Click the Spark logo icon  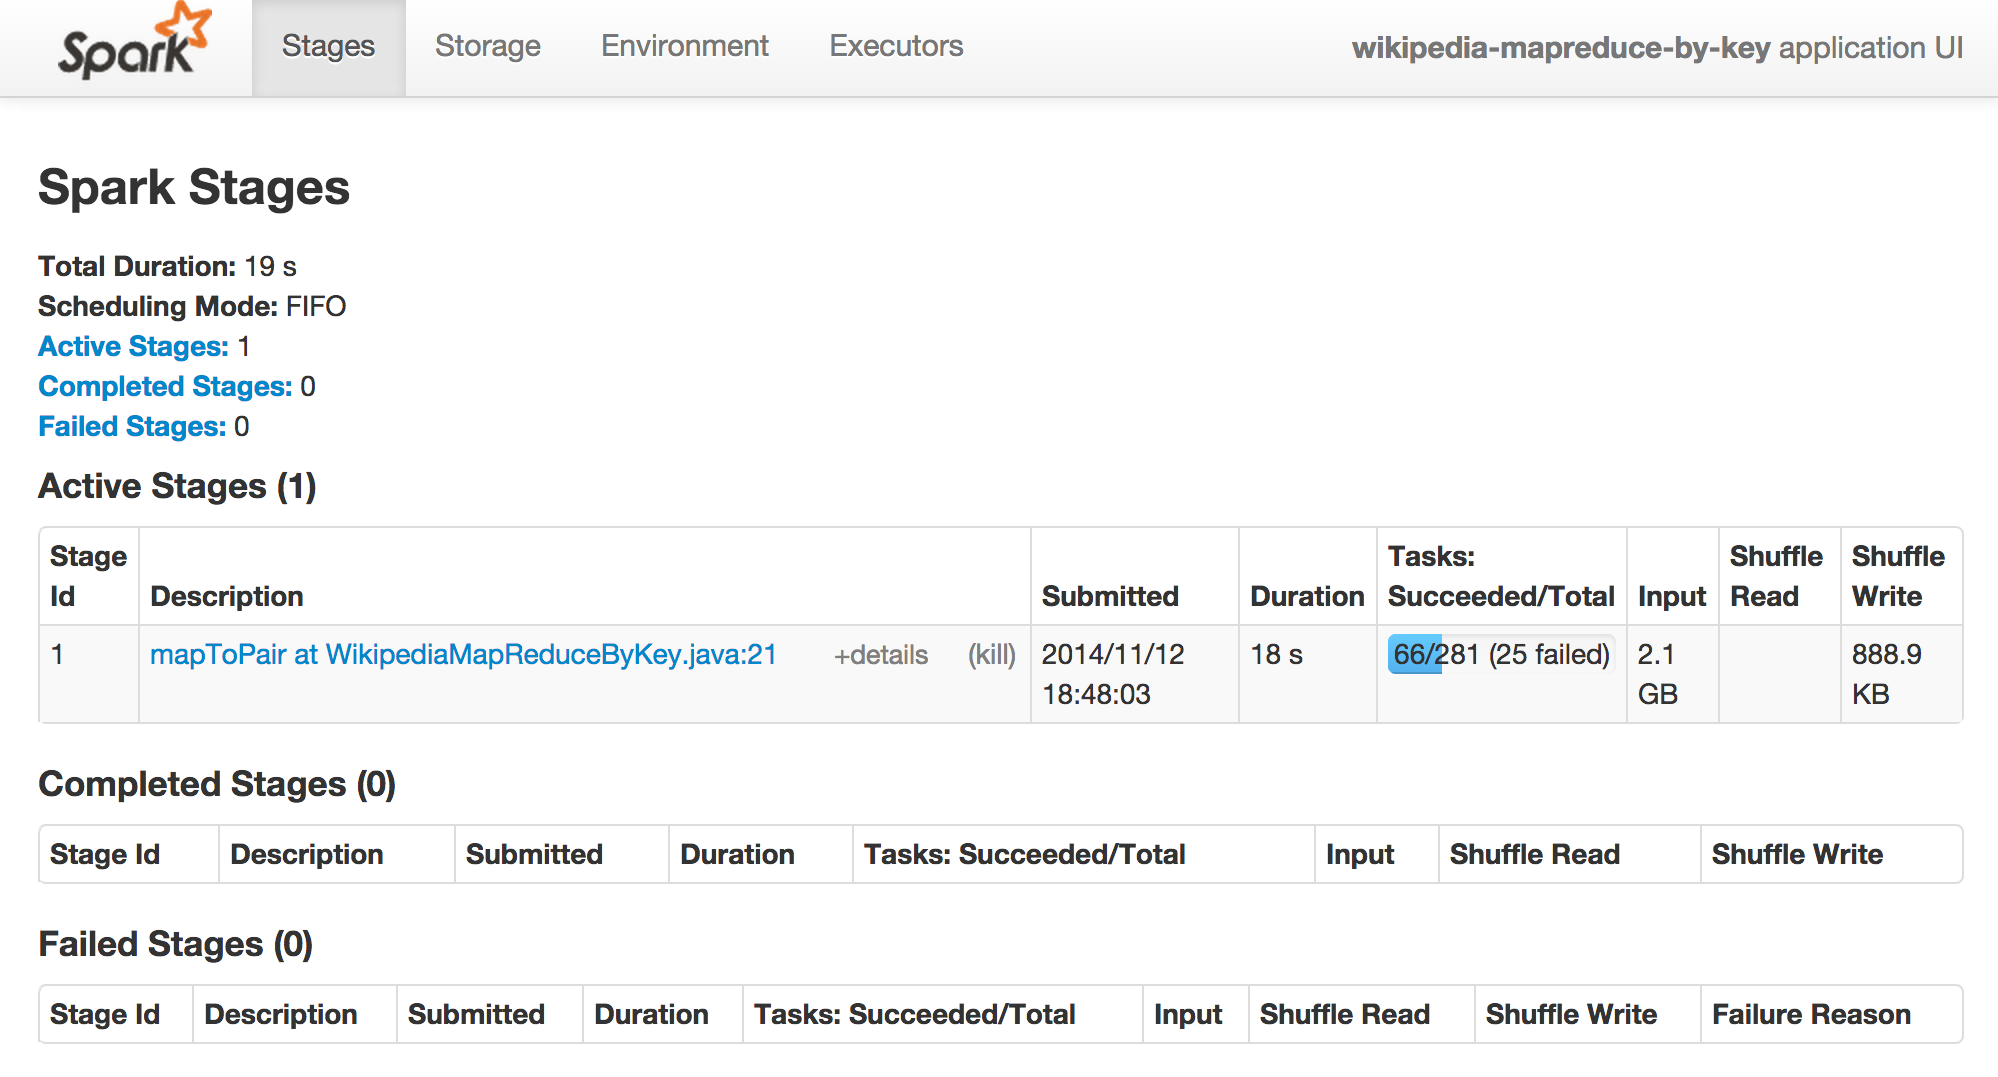[134, 44]
